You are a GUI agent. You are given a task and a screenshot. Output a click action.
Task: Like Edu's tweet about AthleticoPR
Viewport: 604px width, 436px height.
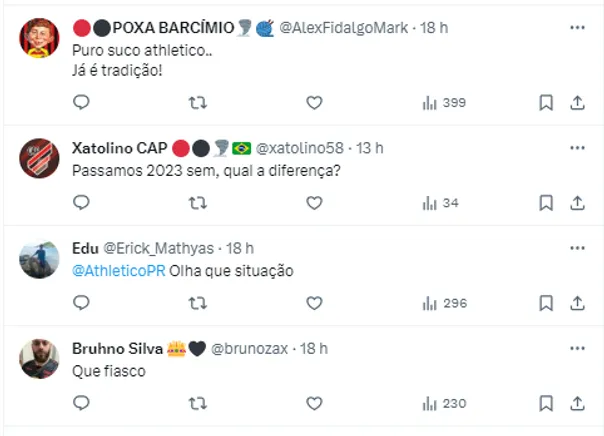tap(314, 302)
